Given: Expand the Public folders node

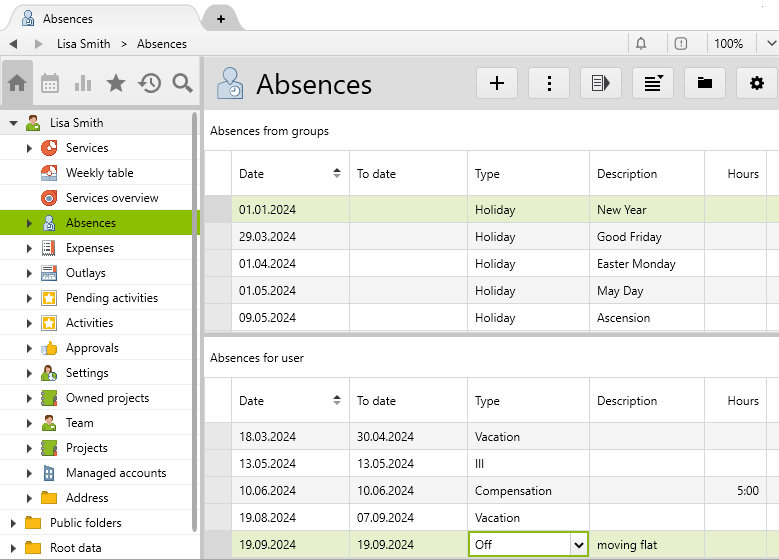Looking at the screenshot, I should 14,523.
